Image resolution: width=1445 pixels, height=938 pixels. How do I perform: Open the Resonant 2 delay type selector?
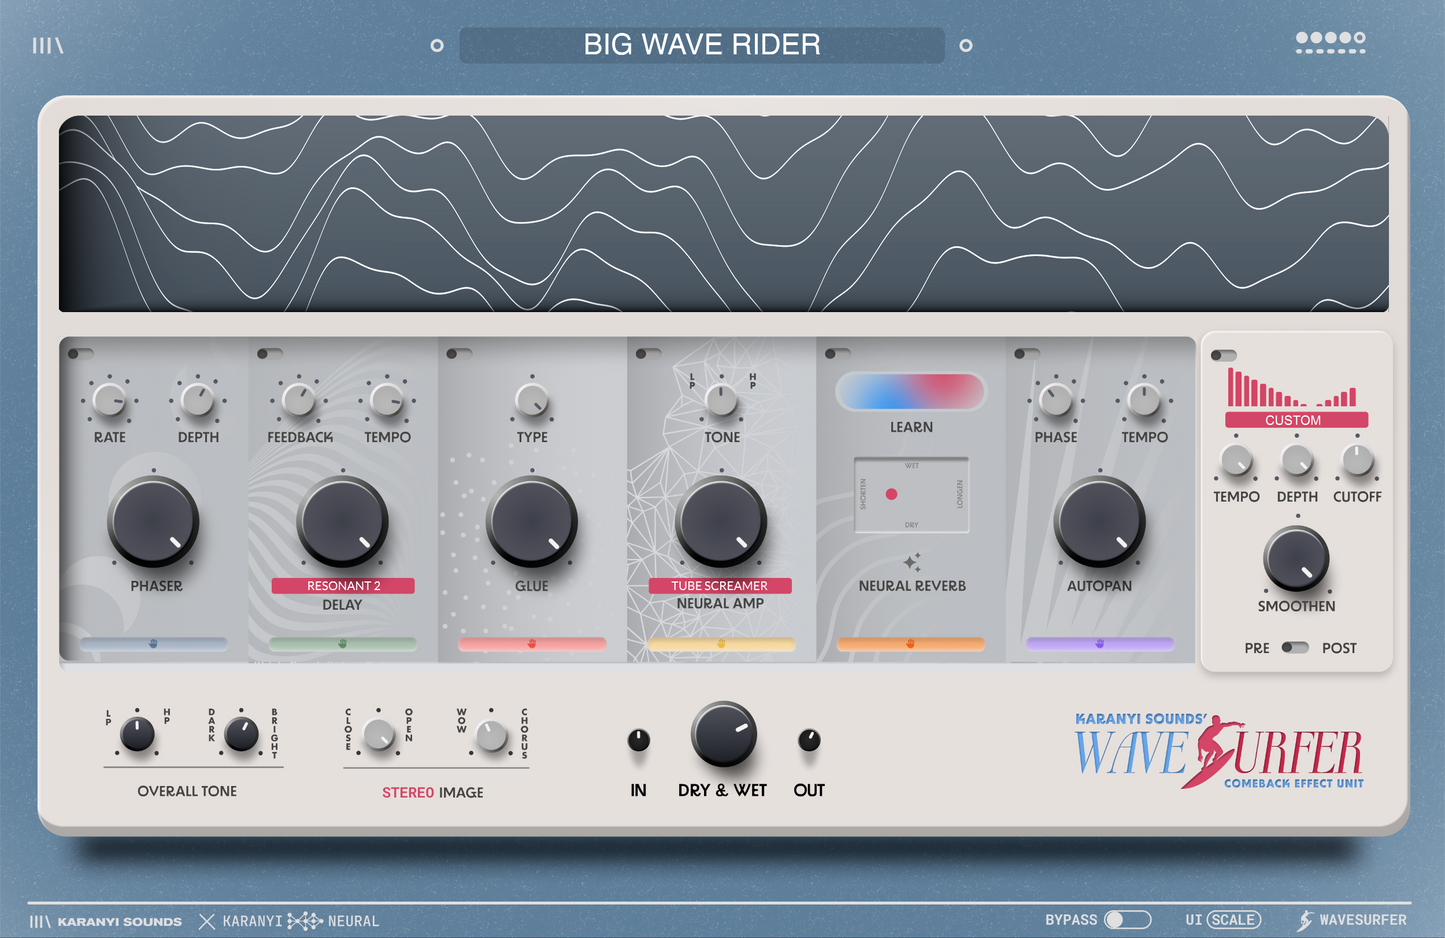pyautogui.click(x=343, y=586)
